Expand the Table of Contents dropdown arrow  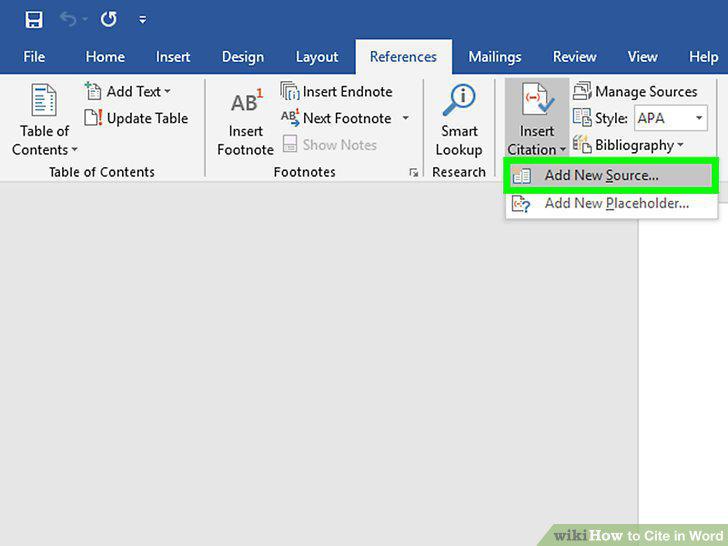click(74, 150)
